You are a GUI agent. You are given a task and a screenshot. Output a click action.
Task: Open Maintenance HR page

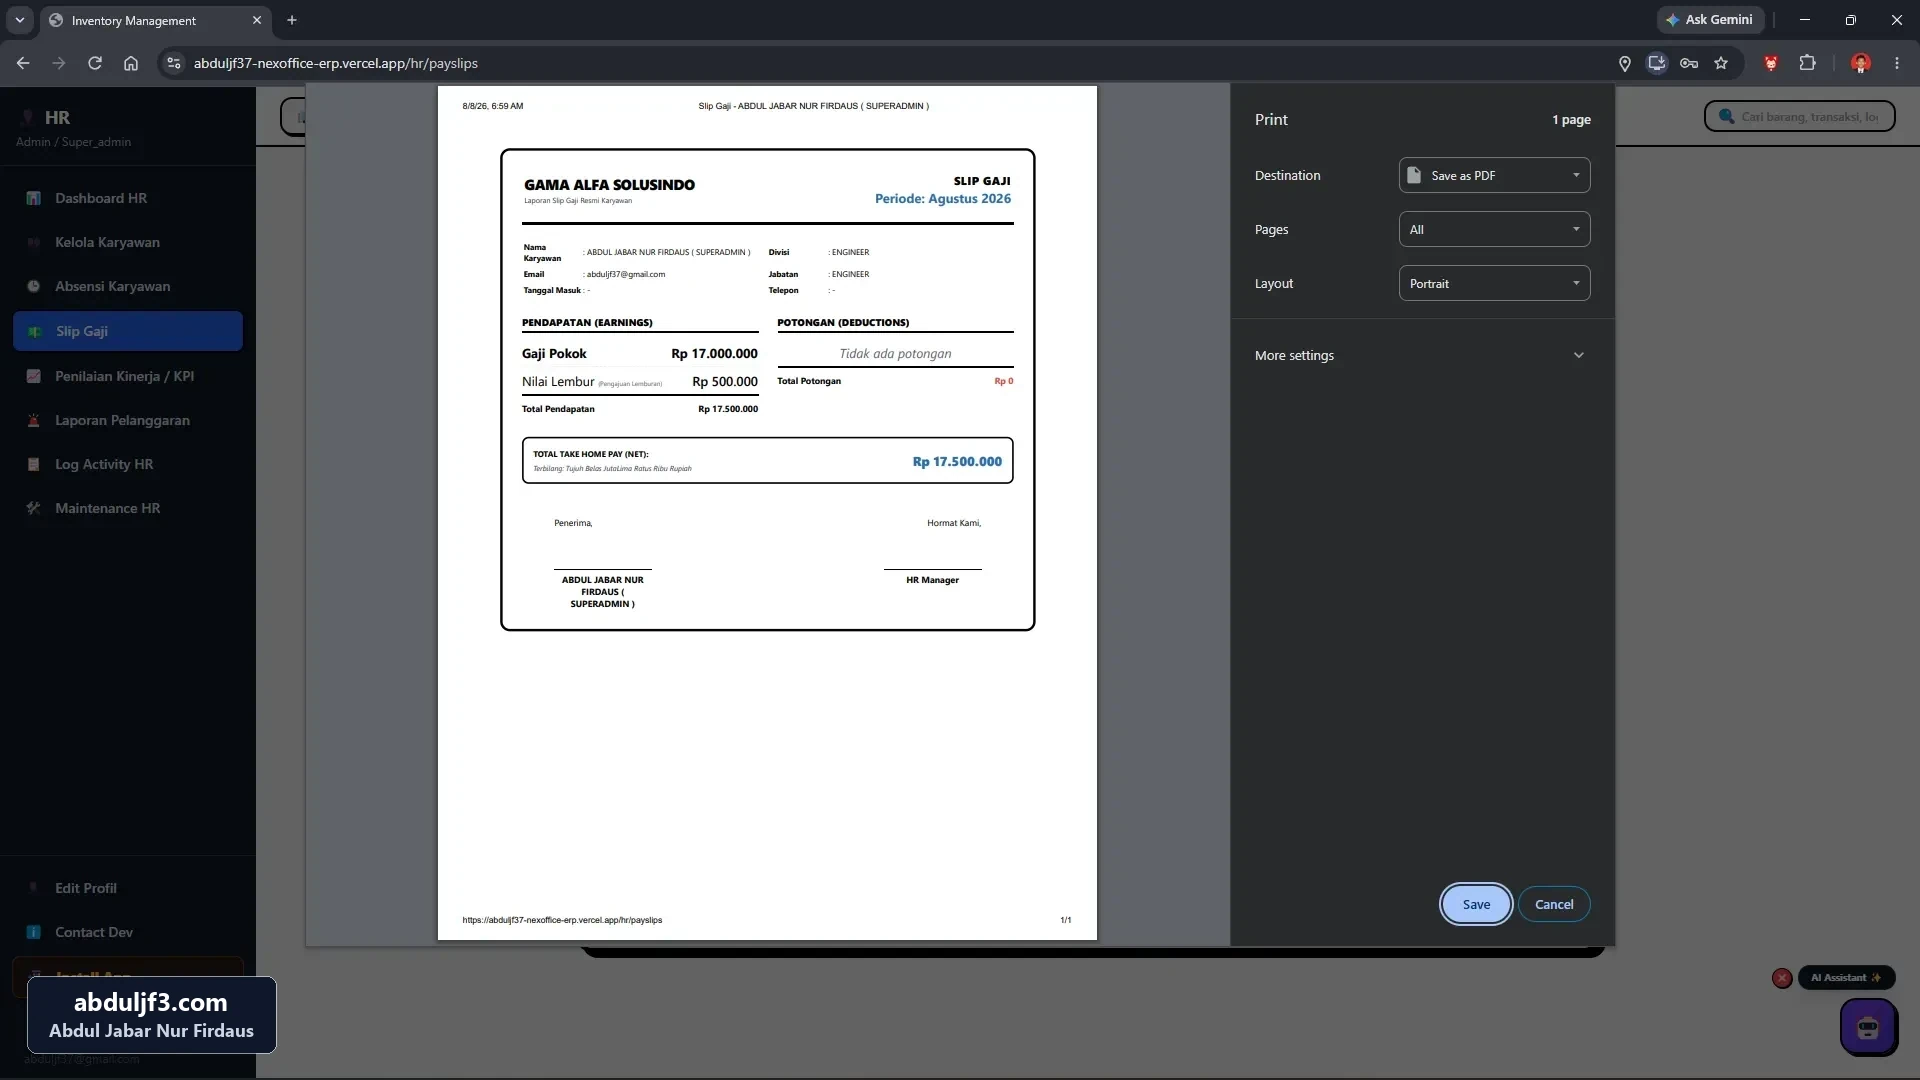(128, 508)
